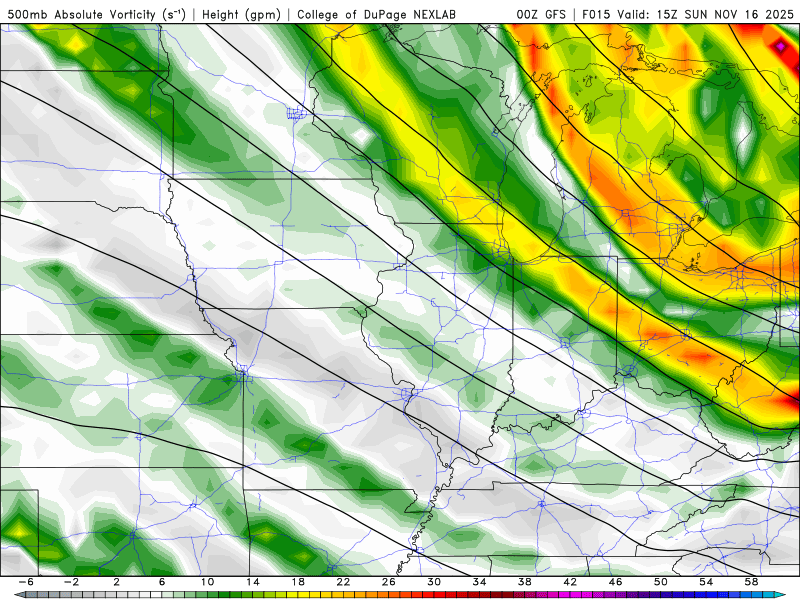Click the '6' colorbar scale value
Image resolution: width=800 pixels, height=600 pixels.
tap(162, 582)
